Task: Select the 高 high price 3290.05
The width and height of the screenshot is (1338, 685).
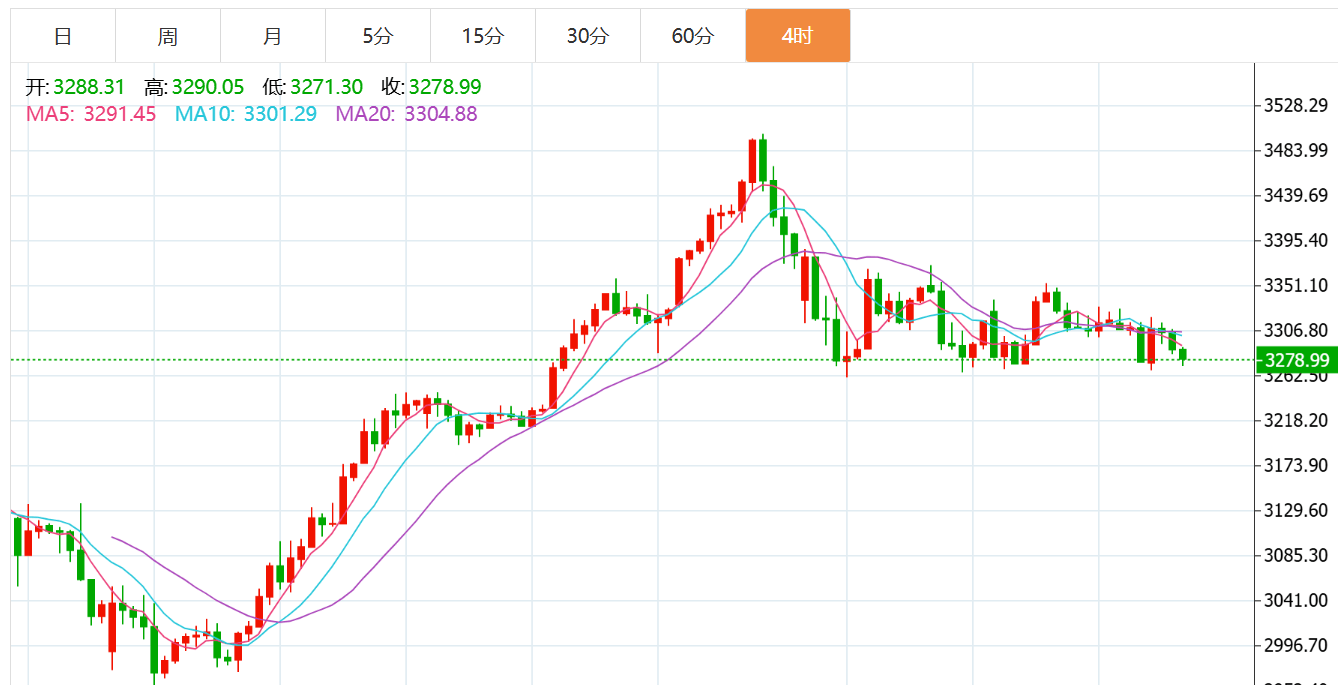Action: [208, 88]
